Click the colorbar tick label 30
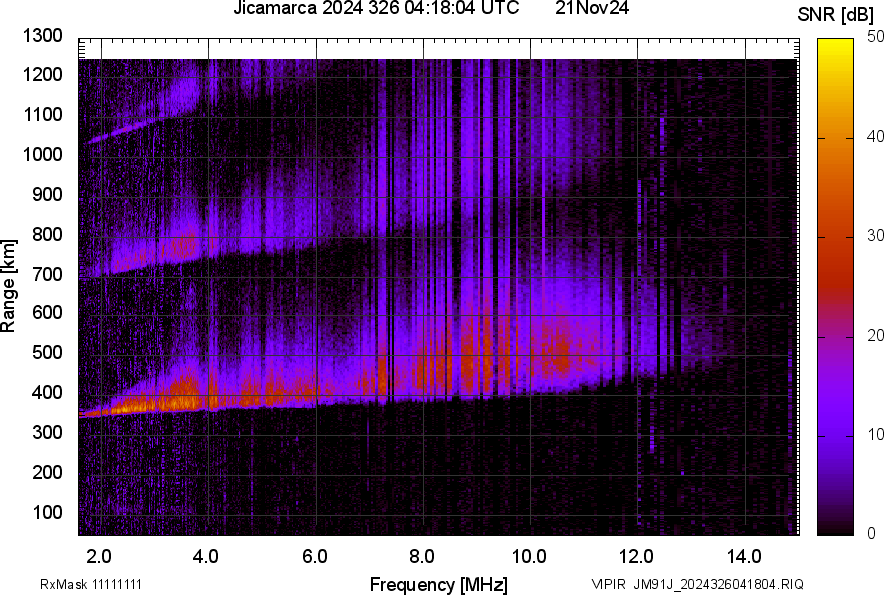Screen dimensions: 884x595 click(876, 235)
